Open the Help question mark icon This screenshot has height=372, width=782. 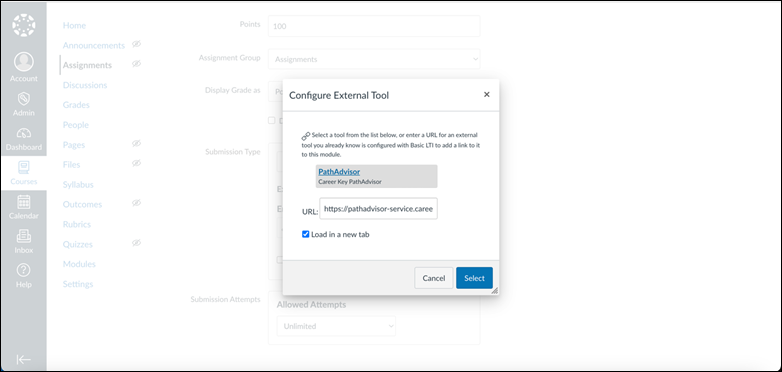[x=23, y=270]
